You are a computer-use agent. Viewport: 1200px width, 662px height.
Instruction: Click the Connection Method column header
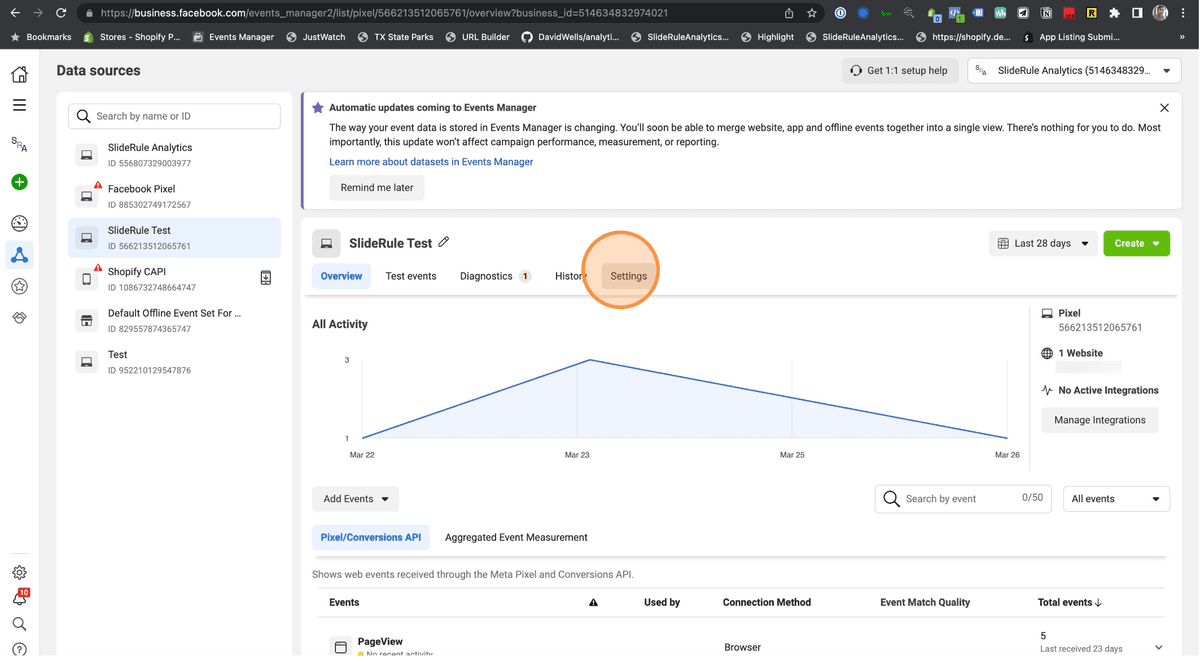click(767, 603)
